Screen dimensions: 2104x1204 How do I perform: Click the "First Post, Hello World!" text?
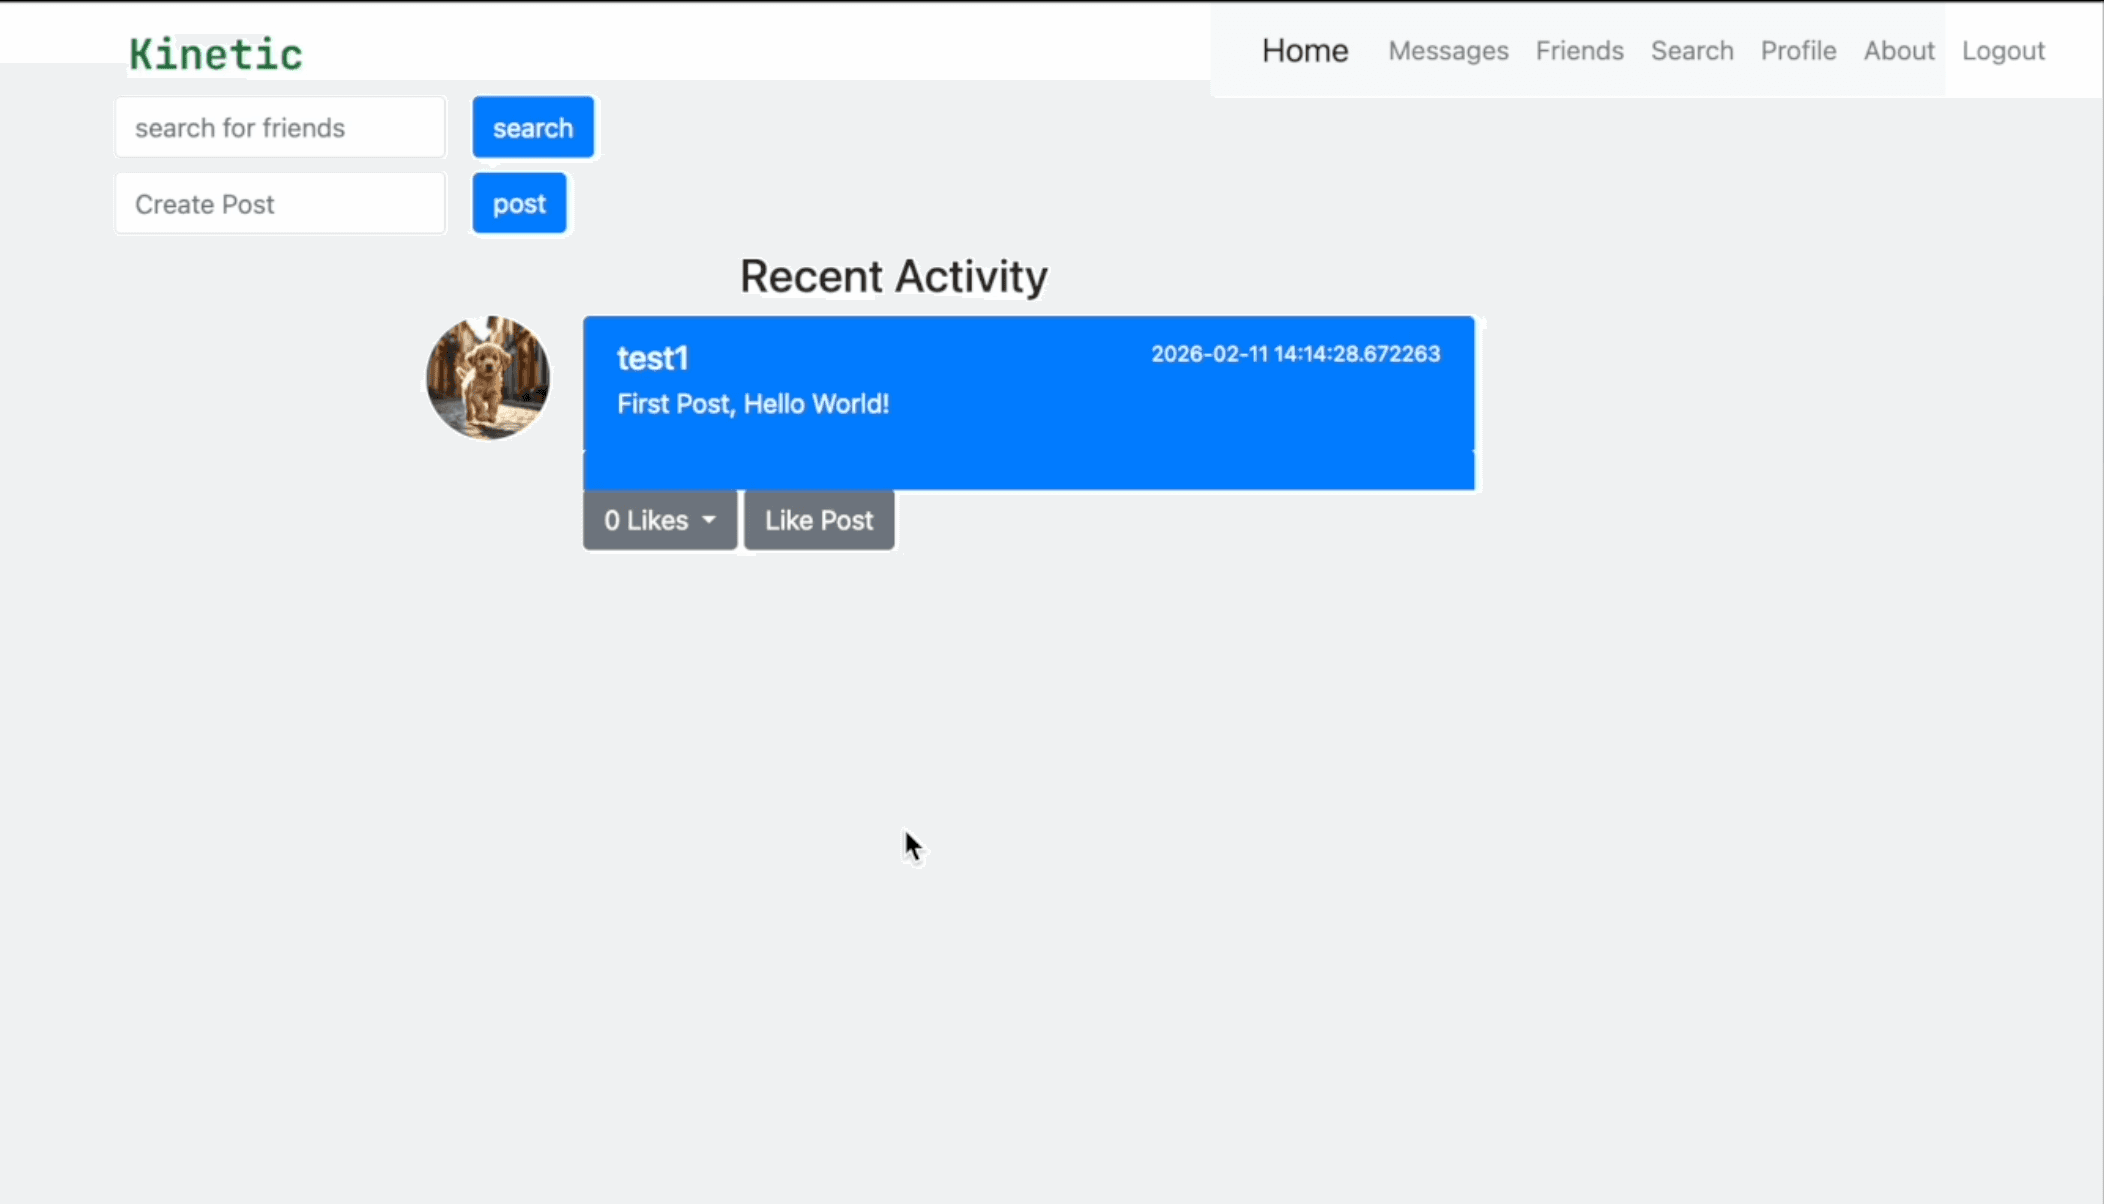coord(752,404)
